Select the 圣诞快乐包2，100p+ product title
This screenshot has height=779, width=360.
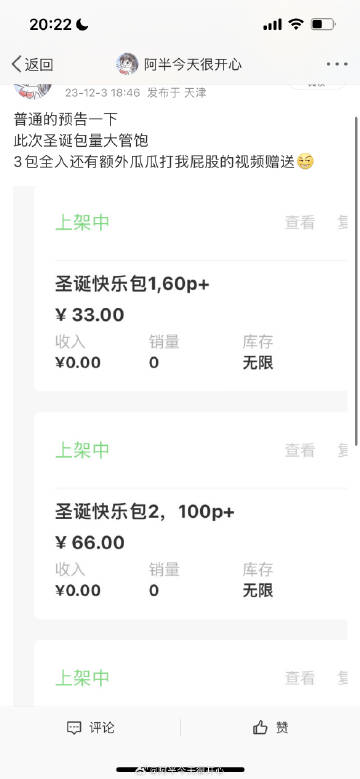tap(144, 512)
